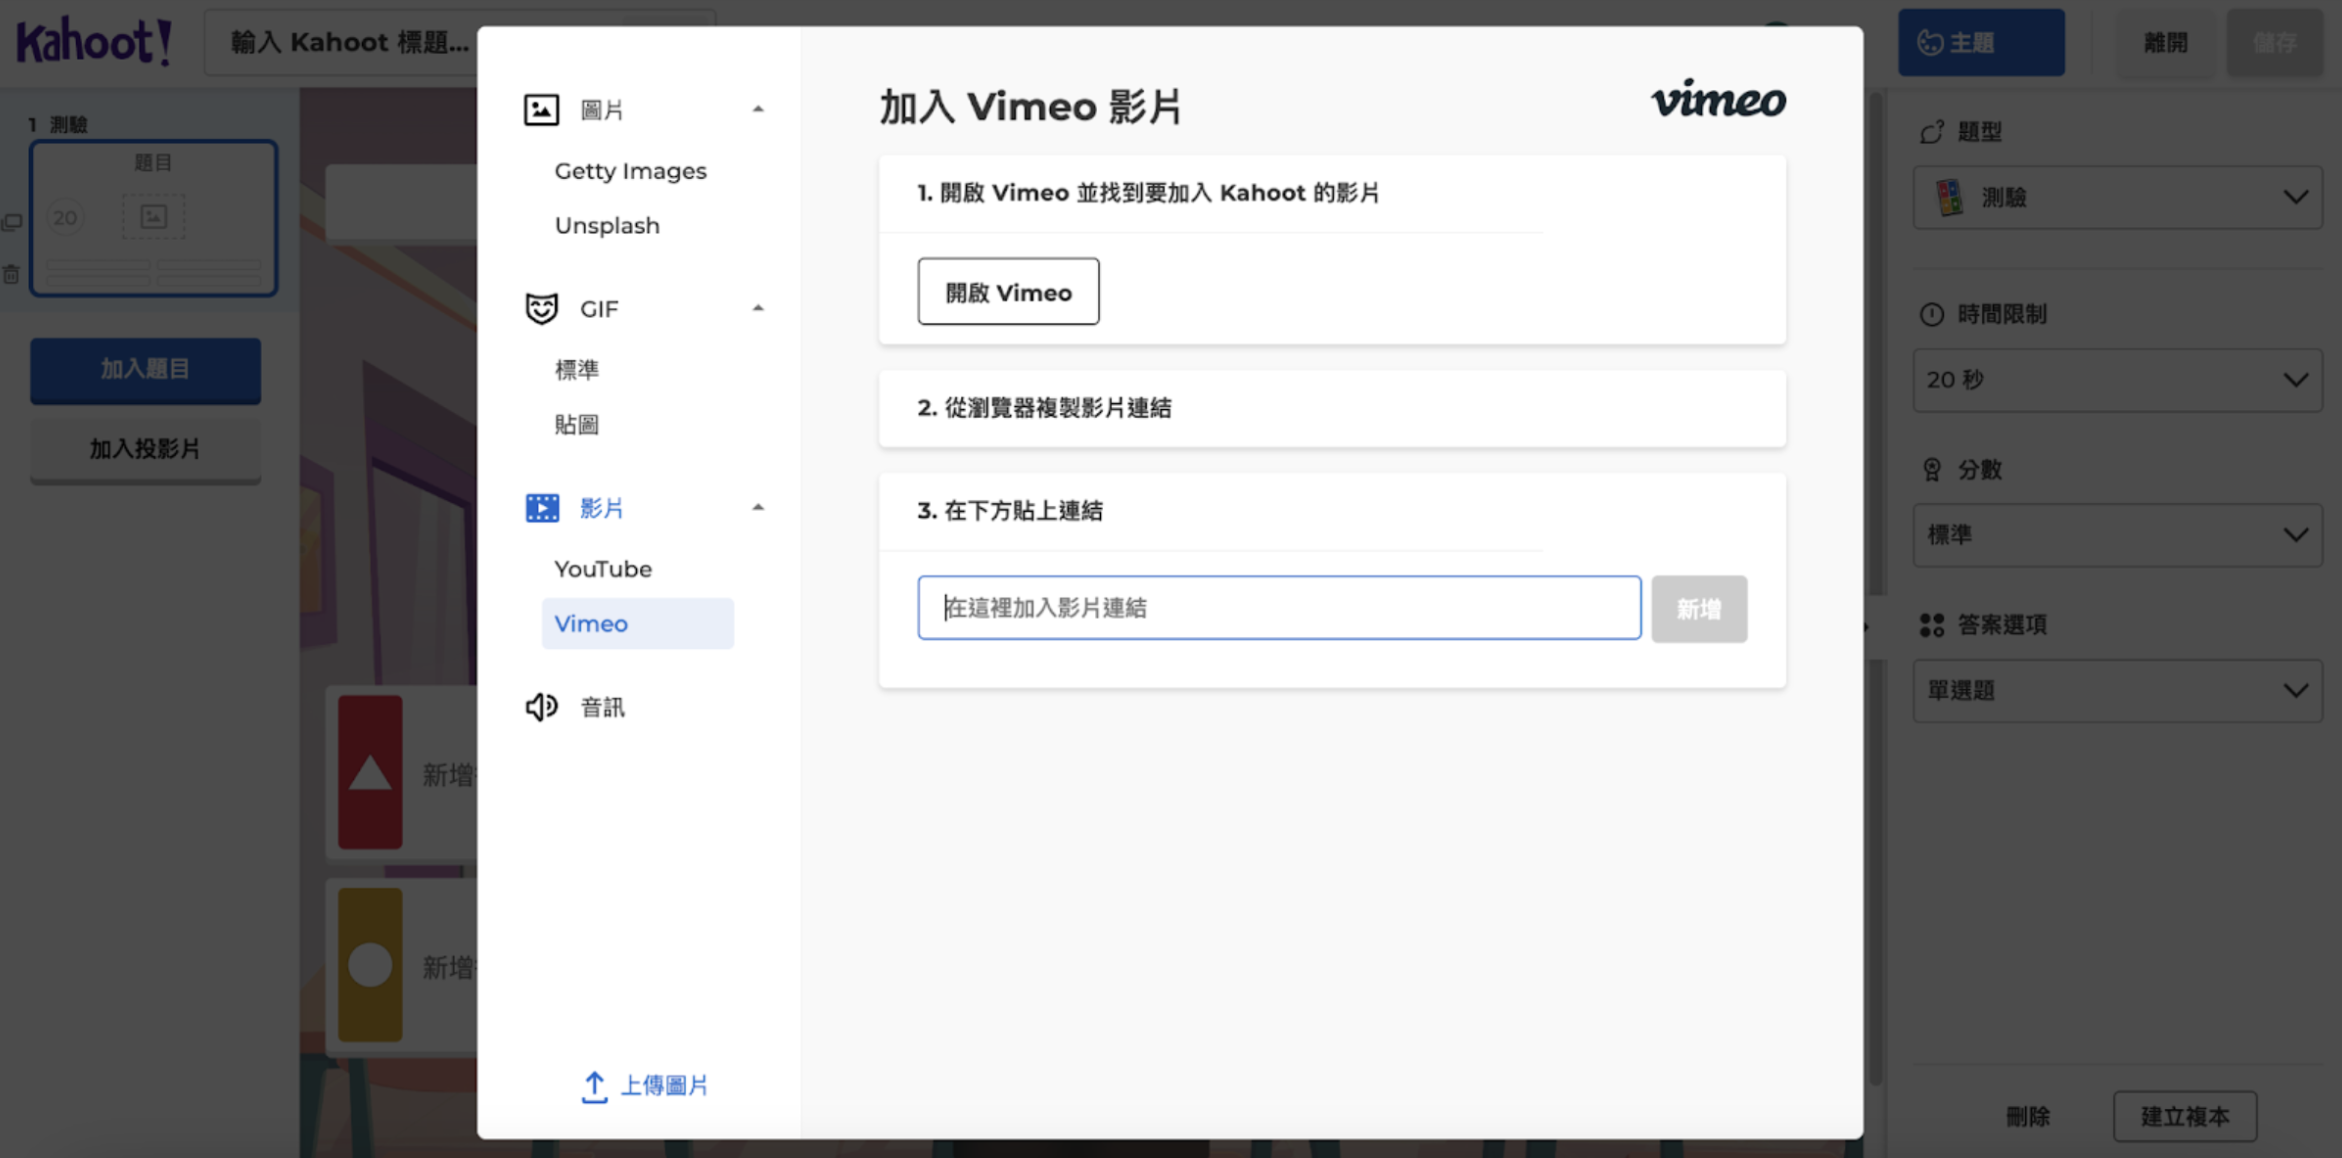The height and width of the screenshot is (1158, 2342).
Task: Click the 加入 Vimeo 影片 heading
Action: coord(1031,106)
